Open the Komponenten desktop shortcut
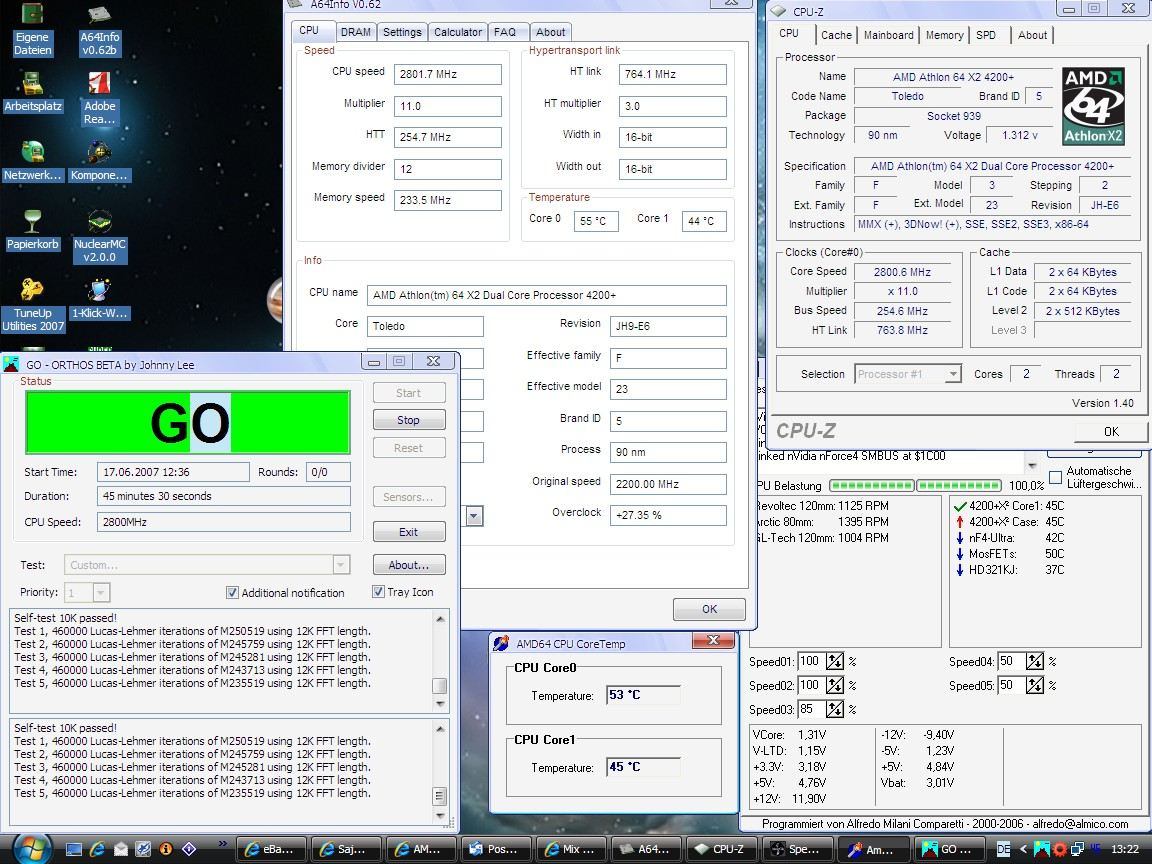 tap(99, 161)
